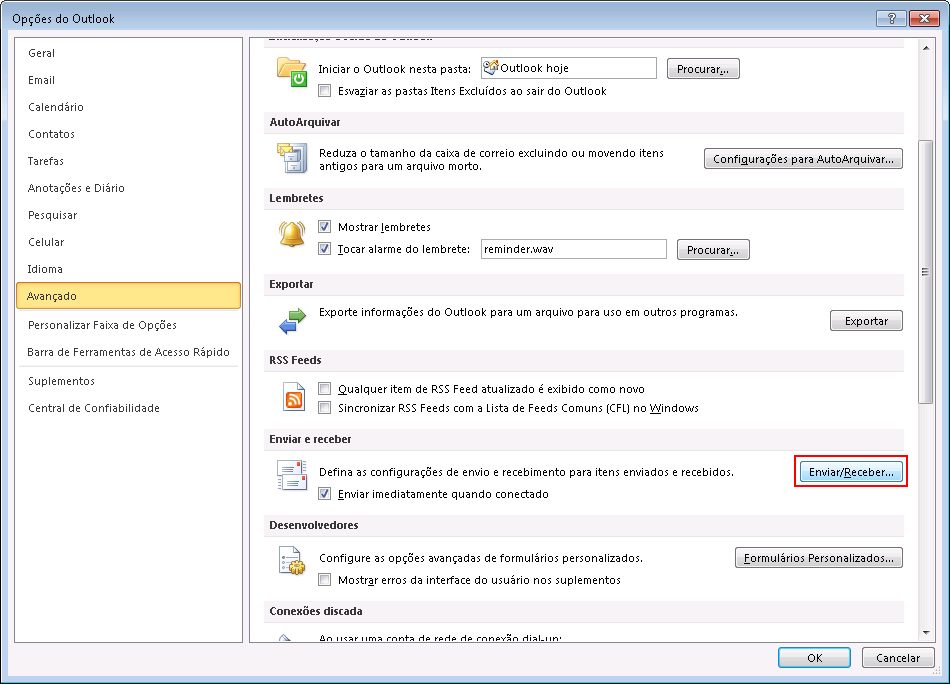The width and height of the screenshot is (950, 684).
Task: Open Formulários Personalizados button
Action: pyautogui.click(x=819, y=558)
